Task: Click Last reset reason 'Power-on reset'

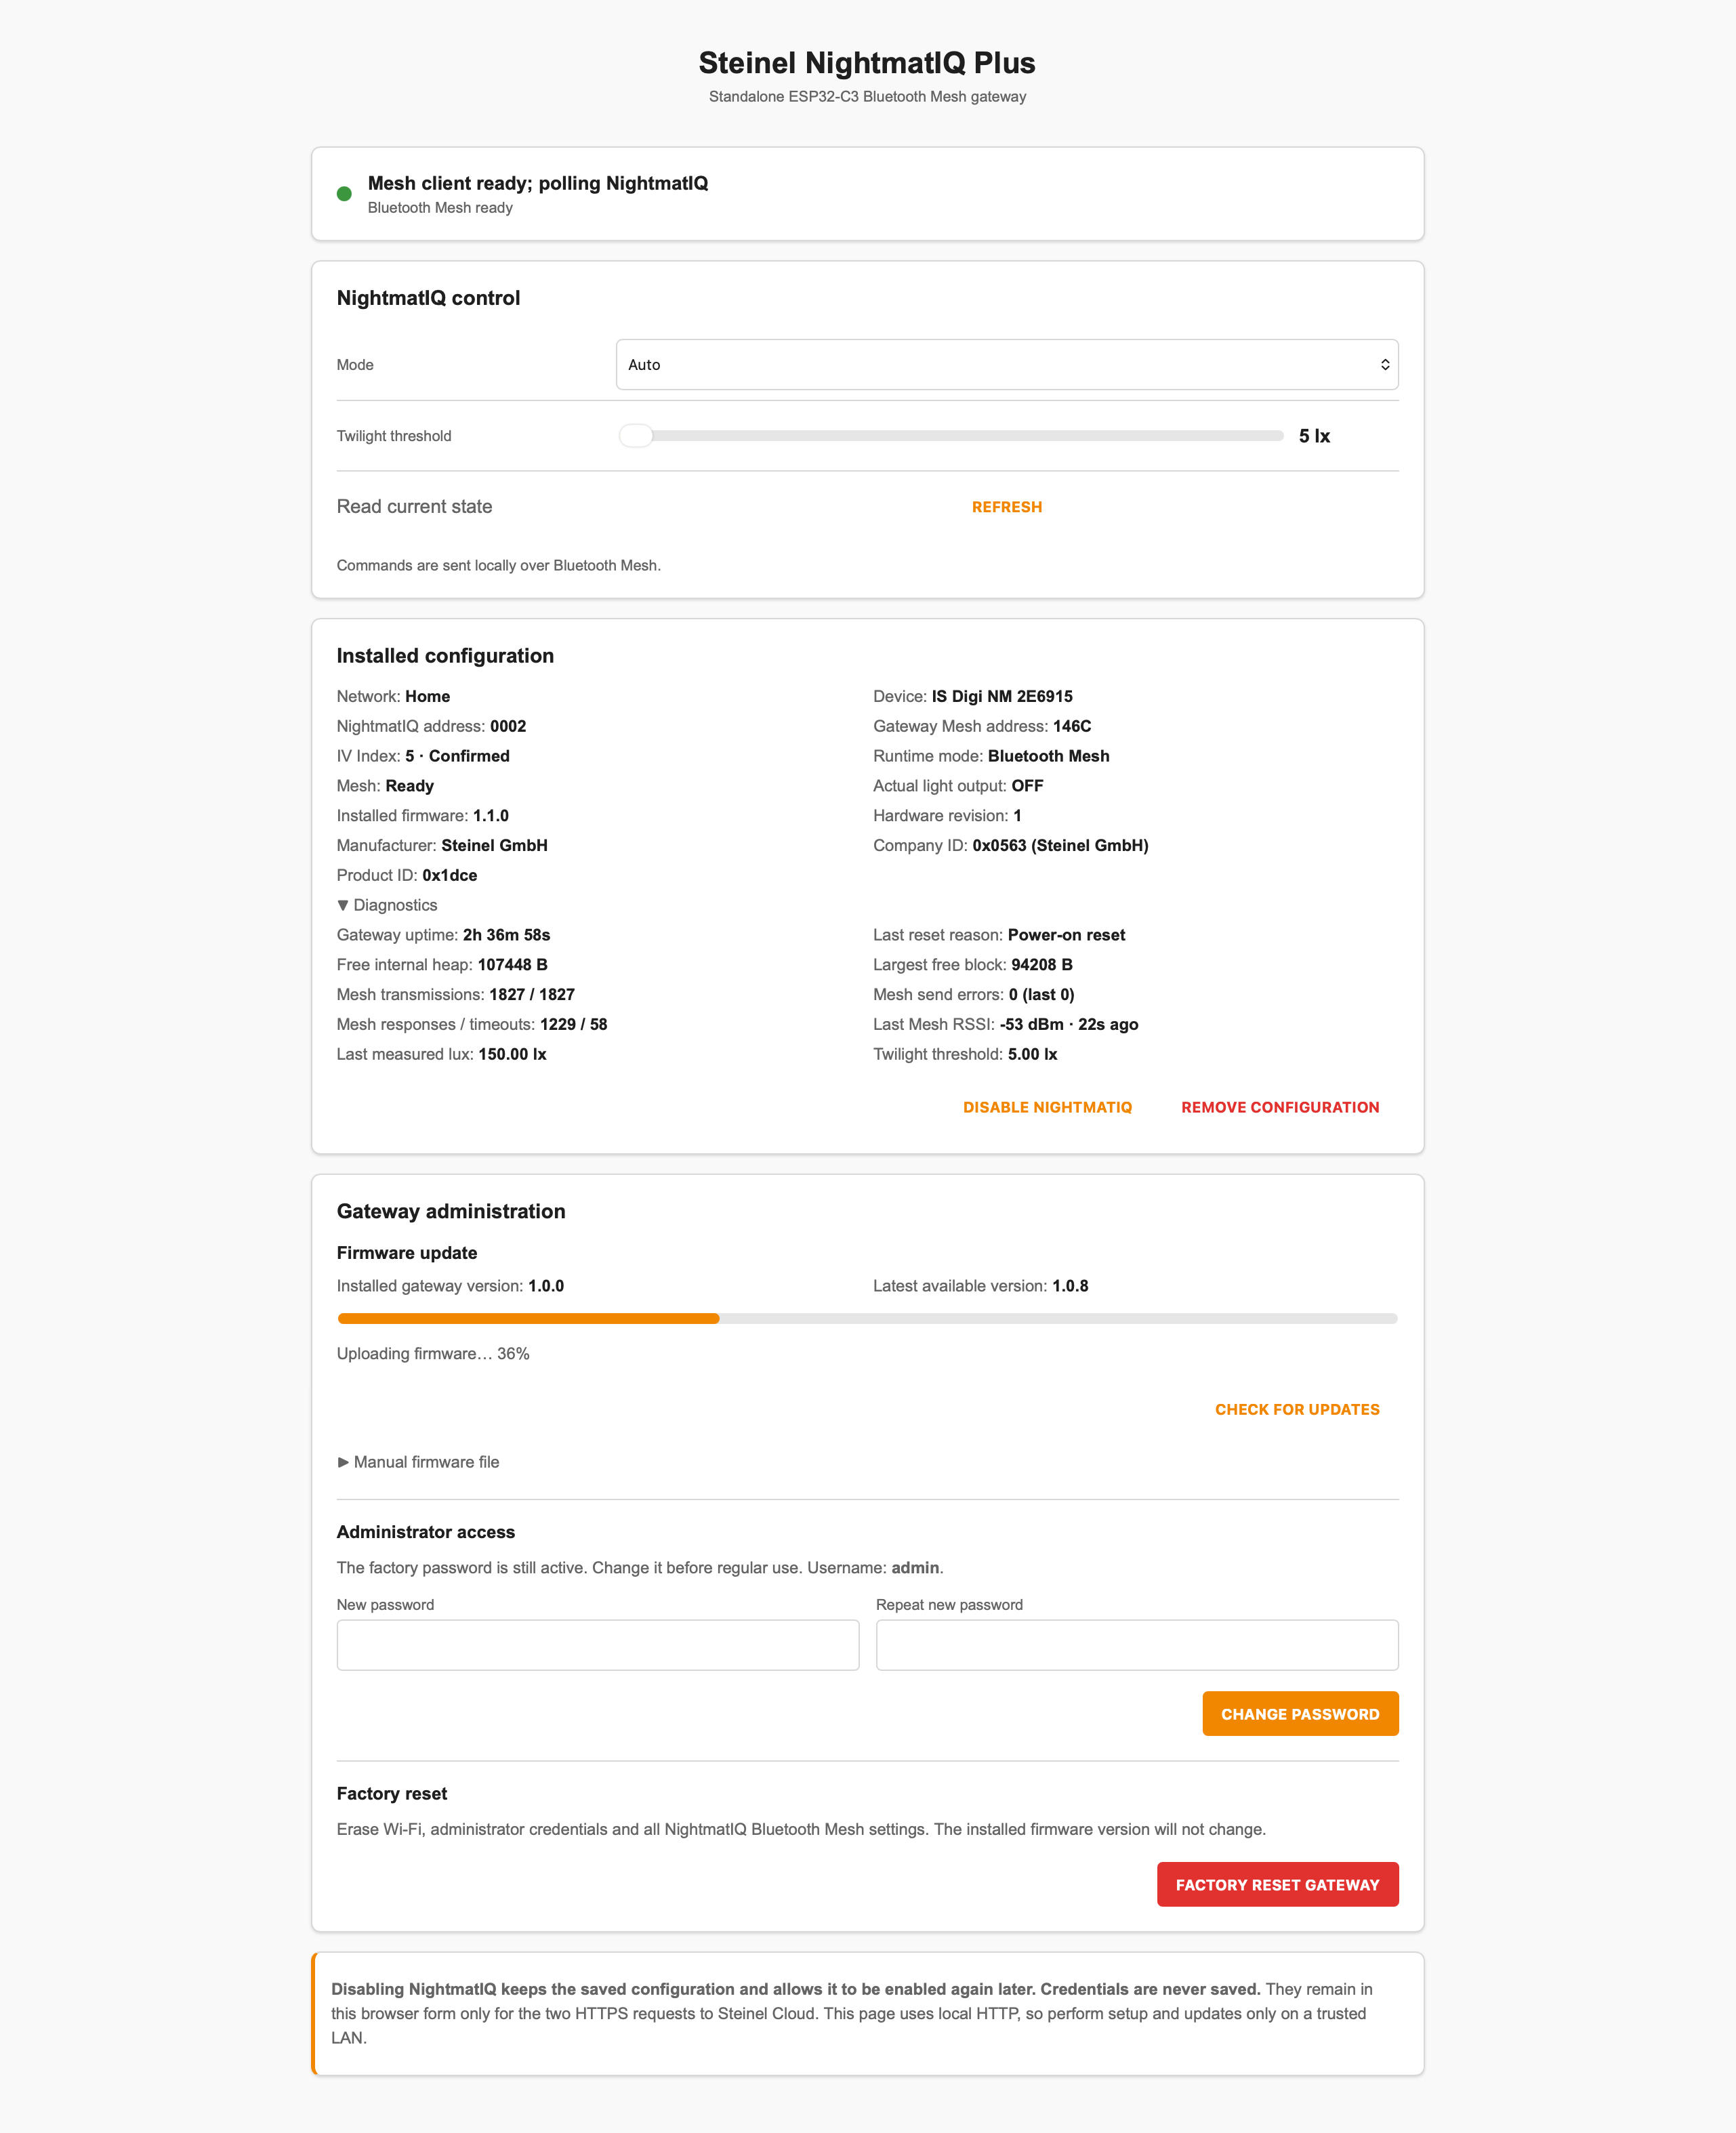Action: click(x=1066, y=935)
